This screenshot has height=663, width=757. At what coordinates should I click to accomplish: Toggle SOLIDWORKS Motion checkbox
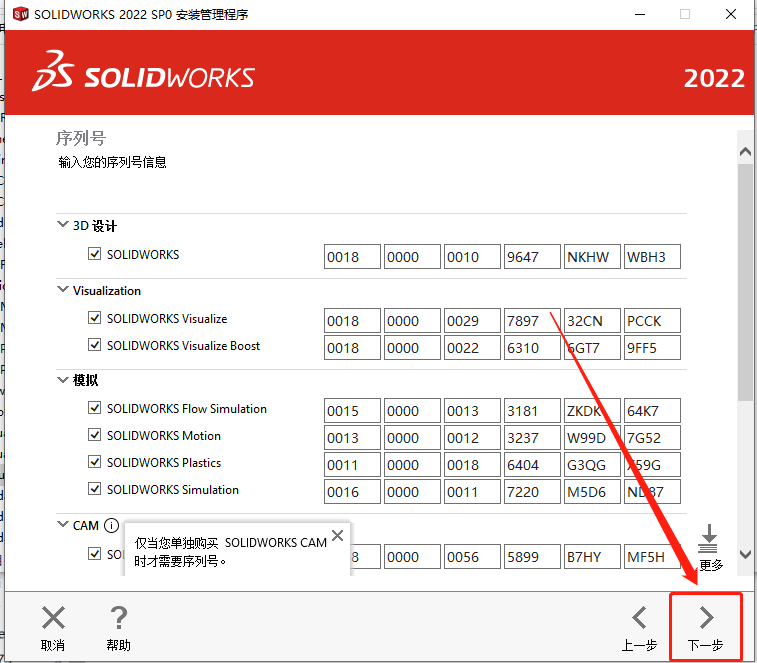[x=95, y=435]
